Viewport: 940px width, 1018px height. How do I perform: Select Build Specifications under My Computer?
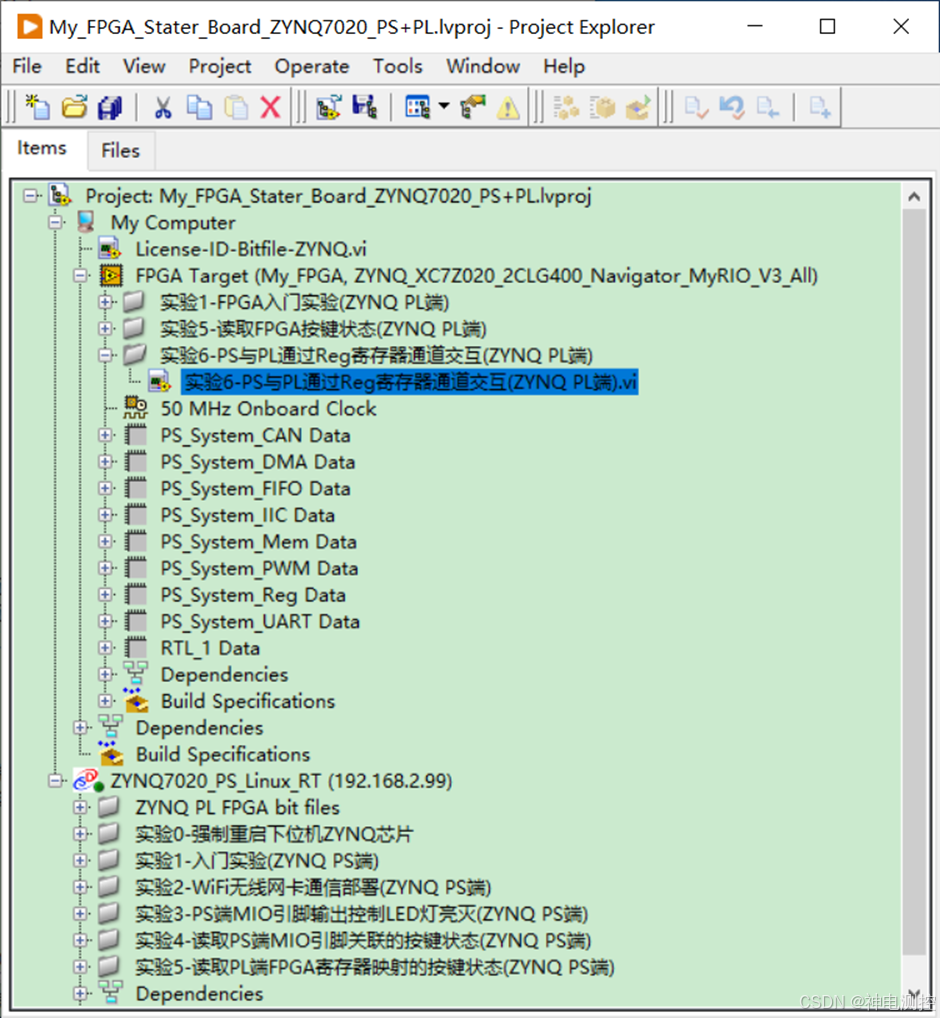click(x=223, y=754)
